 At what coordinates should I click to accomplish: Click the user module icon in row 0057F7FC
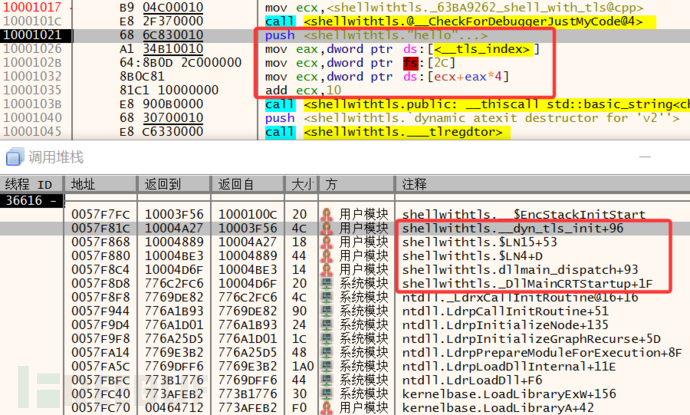pos(327,214)
